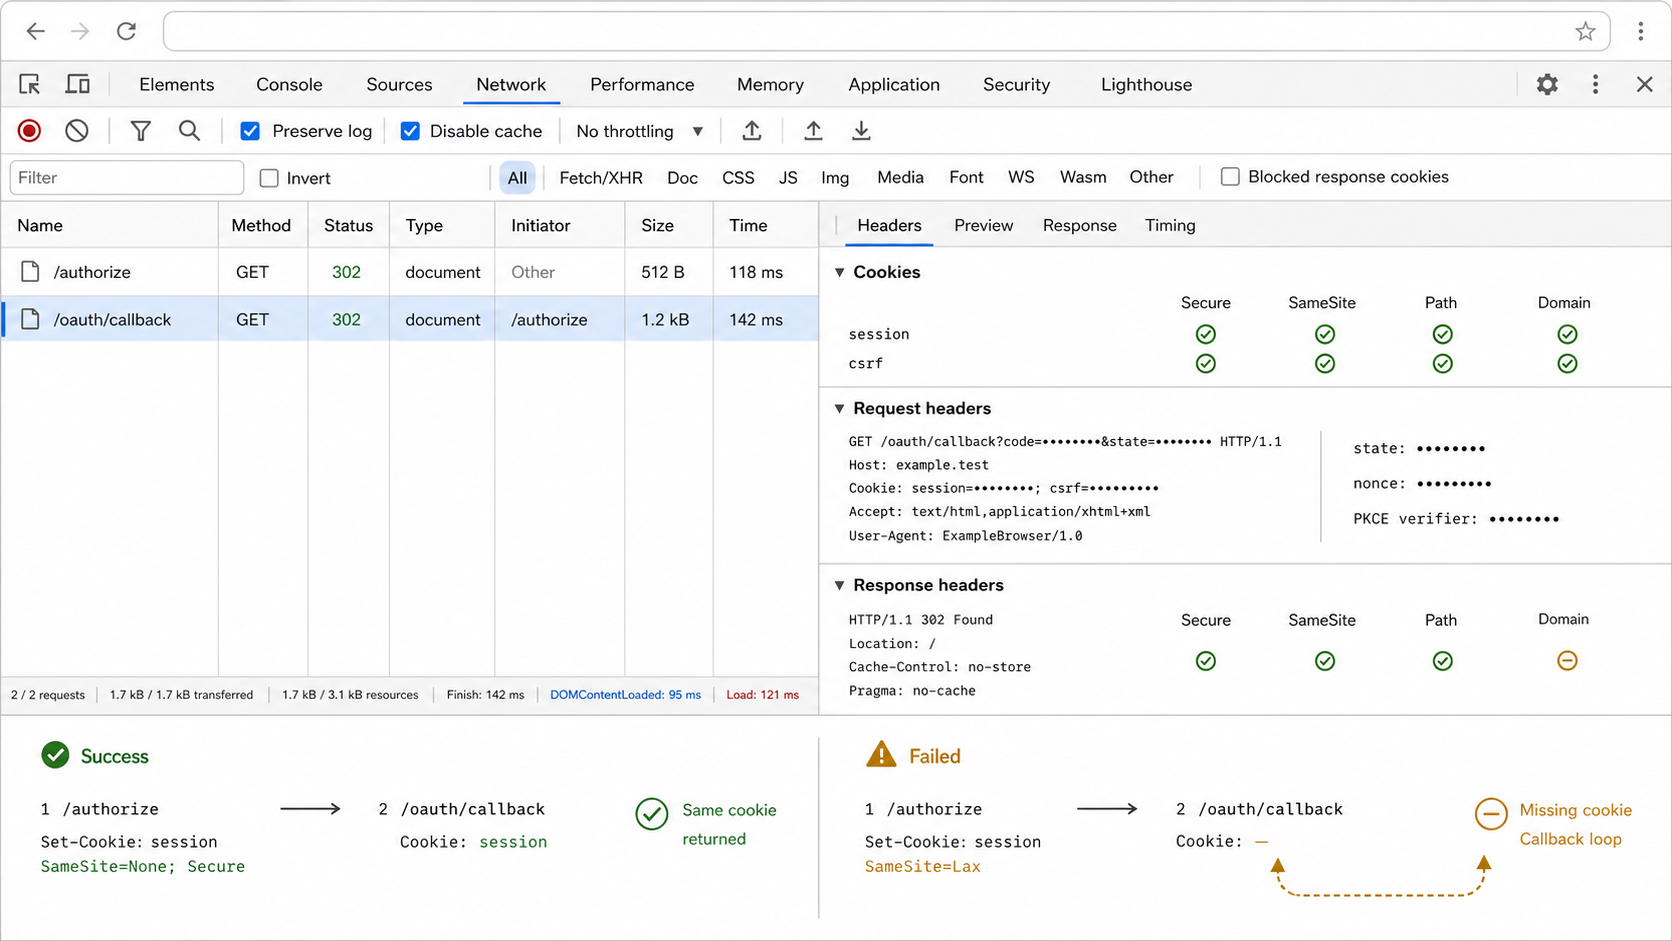Collapse the Request headers section
This screenshot has width=1672, height=941.
pos(840,408)
